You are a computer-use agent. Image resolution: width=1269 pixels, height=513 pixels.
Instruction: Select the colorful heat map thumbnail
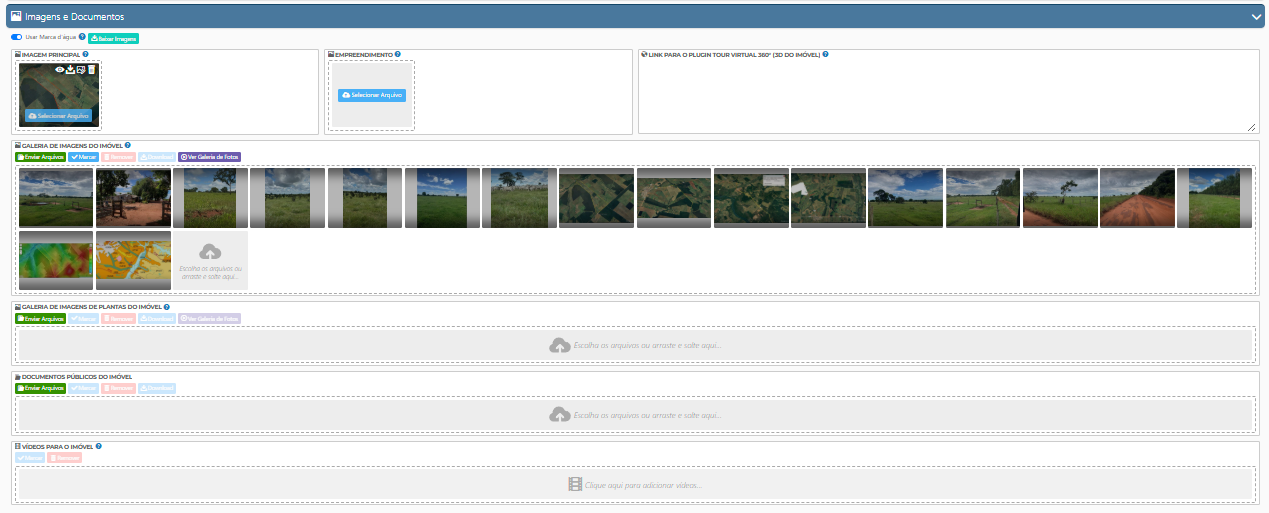(x=56, y=260)
